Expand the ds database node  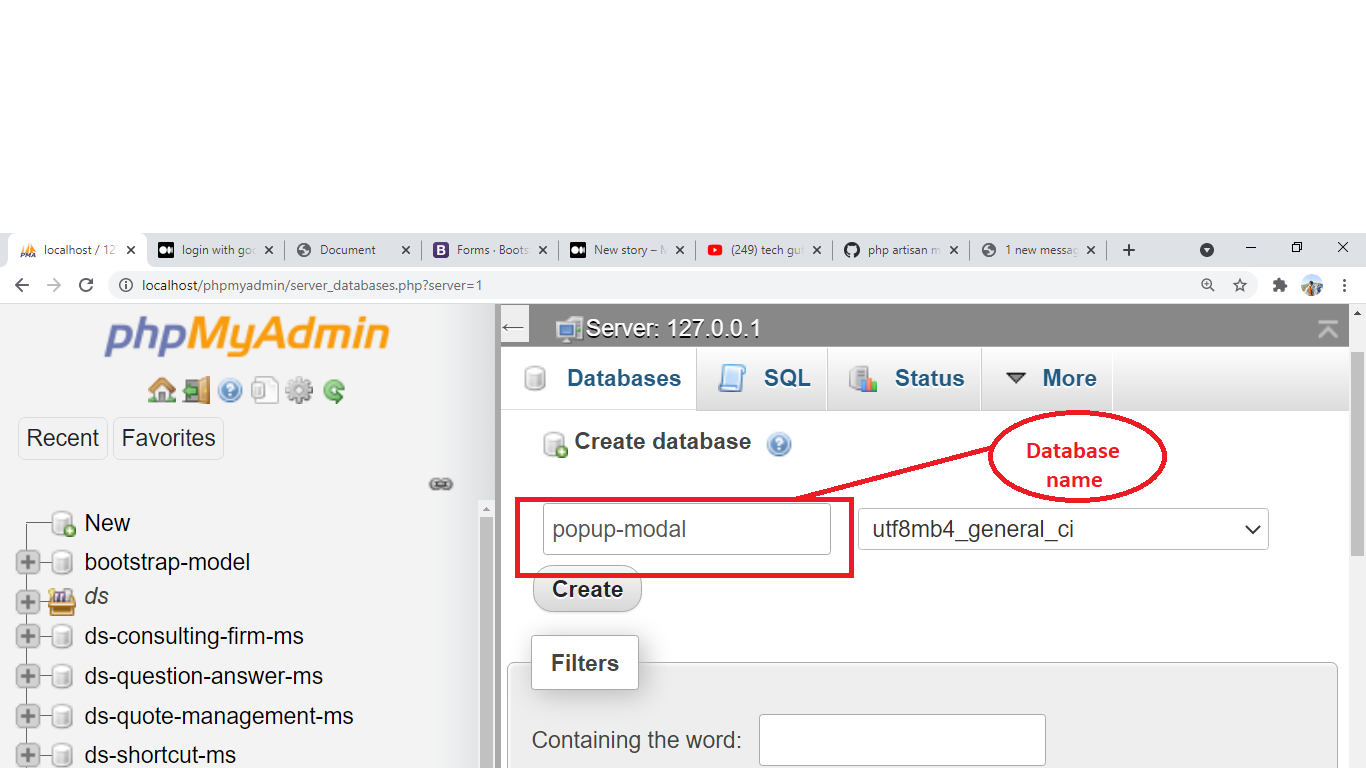coord(28,602)
